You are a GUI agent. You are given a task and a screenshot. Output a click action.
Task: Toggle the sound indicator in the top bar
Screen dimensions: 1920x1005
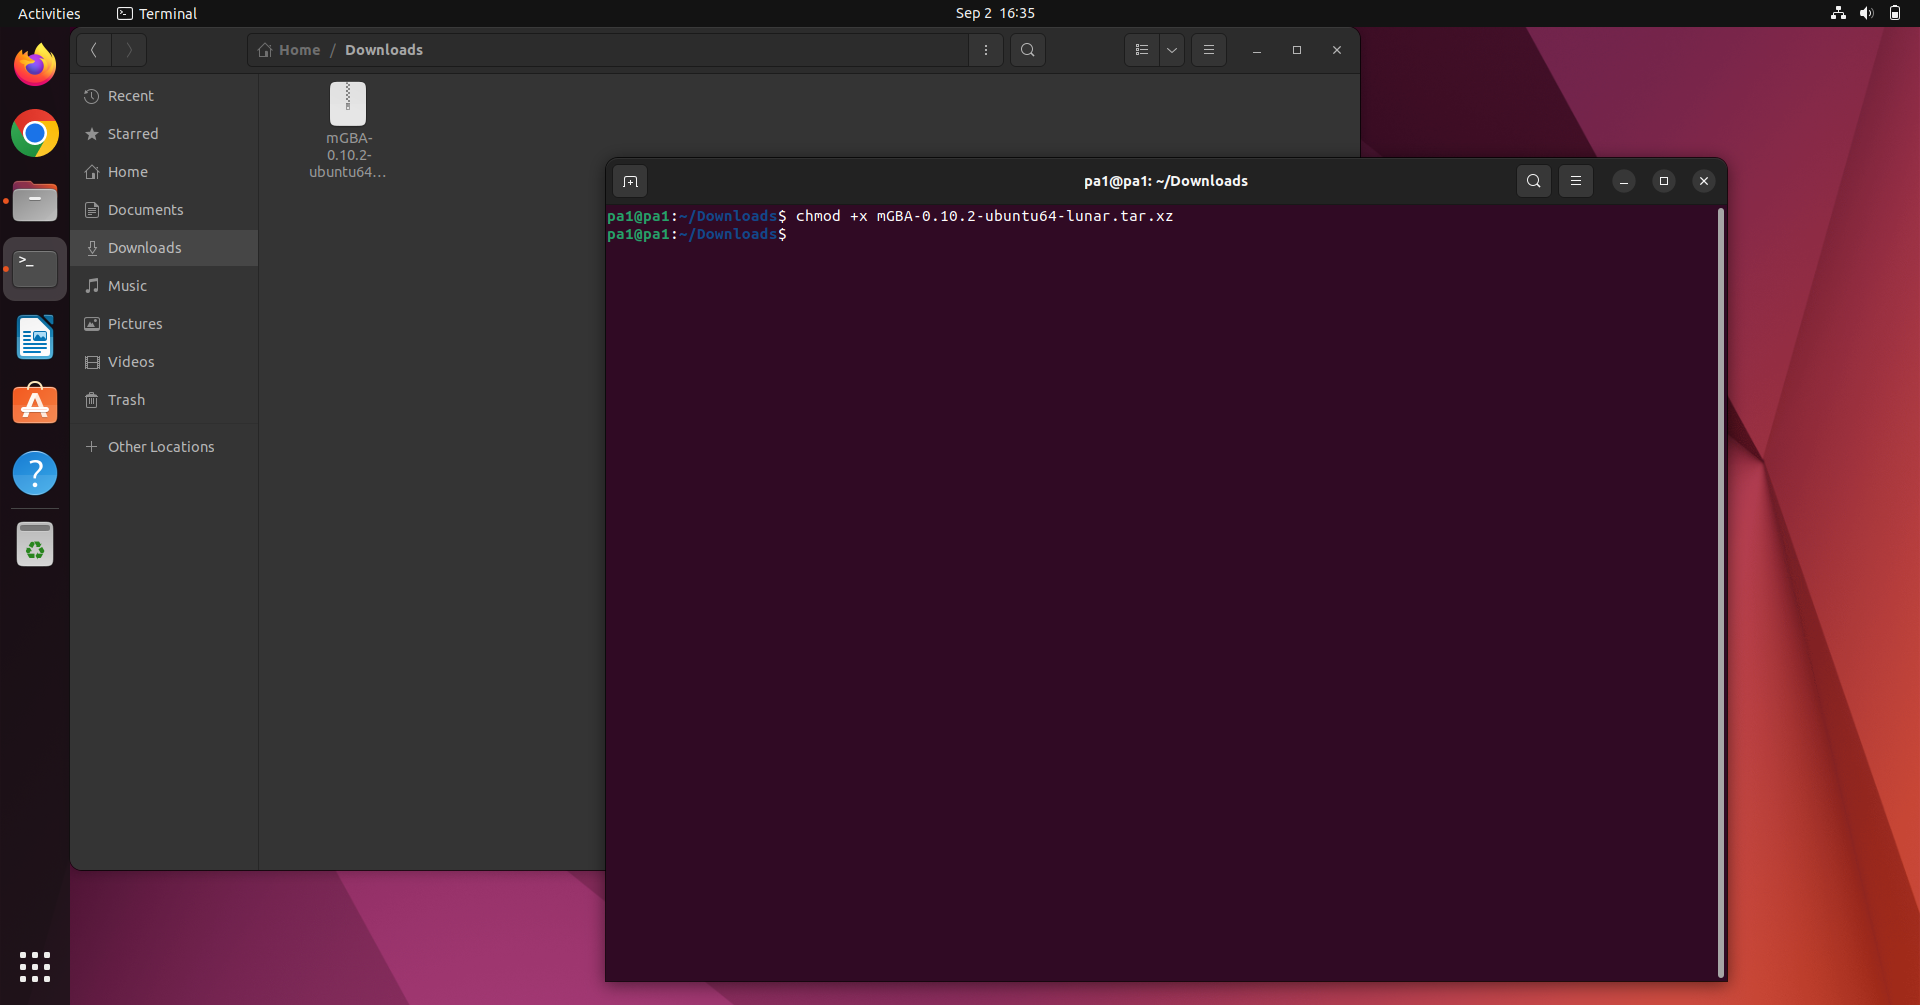[x=1867, y=13]
